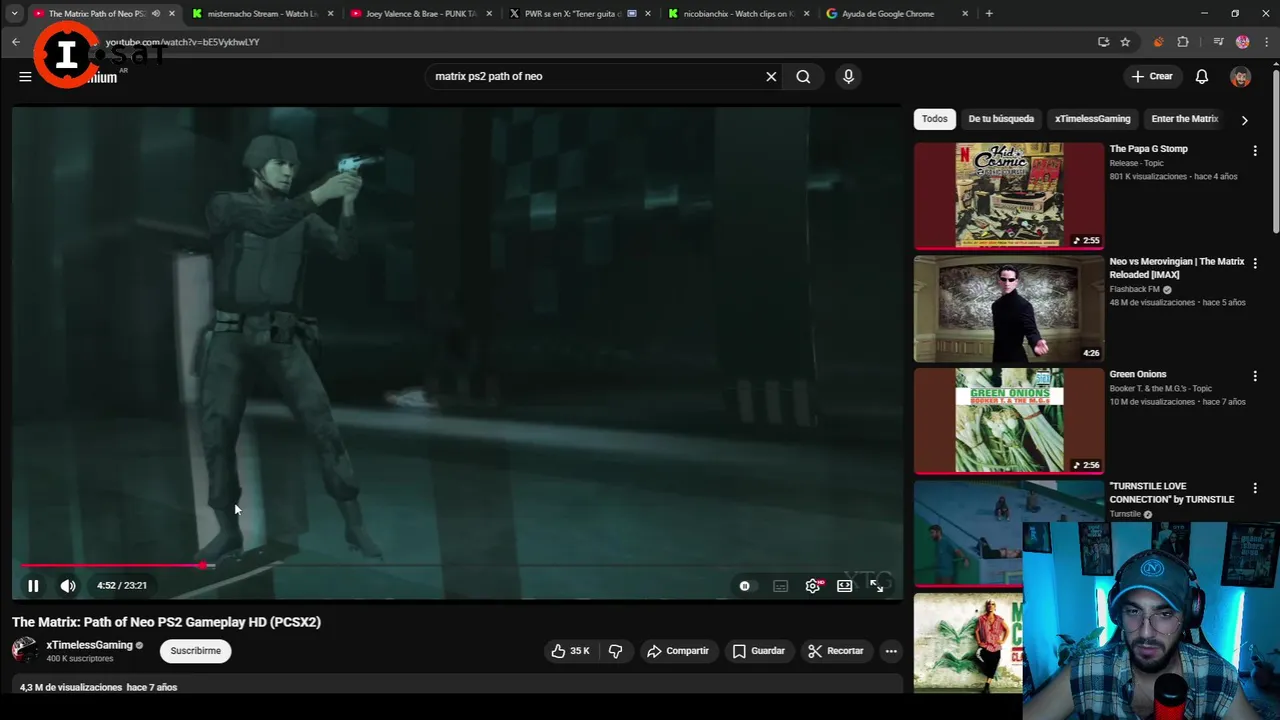The height and width of the screenshot is (720, 1280).
Task: Switch to the PWR ss en X tab
Action: pos(580,14)
